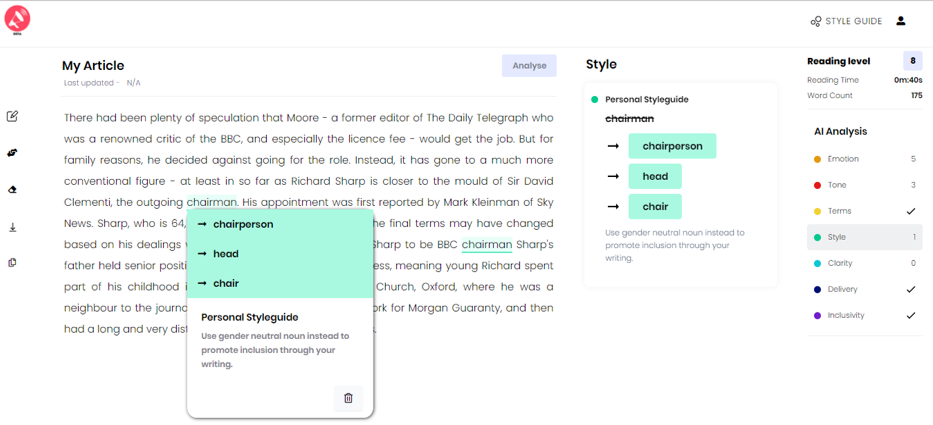Click the Inclusivity checkmark icon

point(911,315)
